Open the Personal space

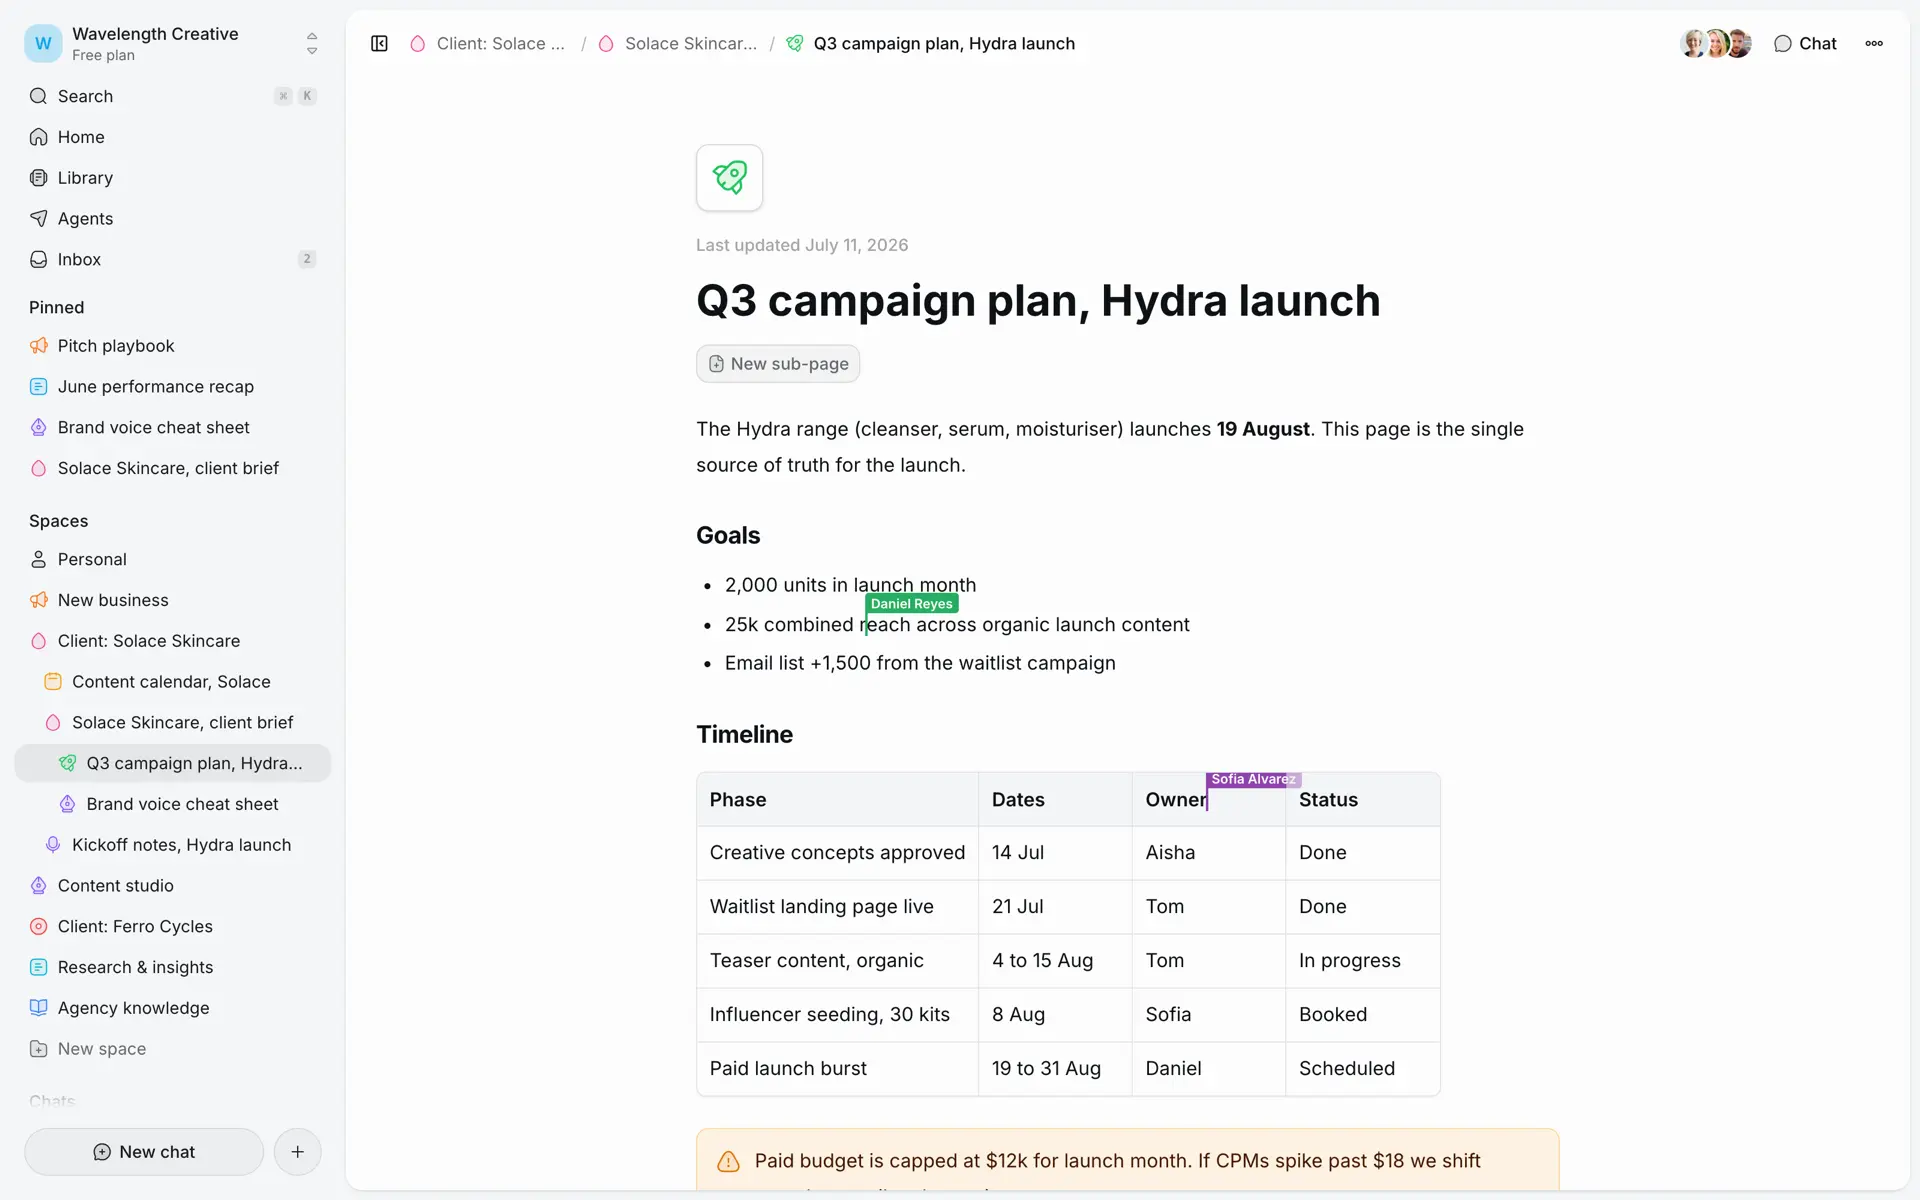point(173,559)
